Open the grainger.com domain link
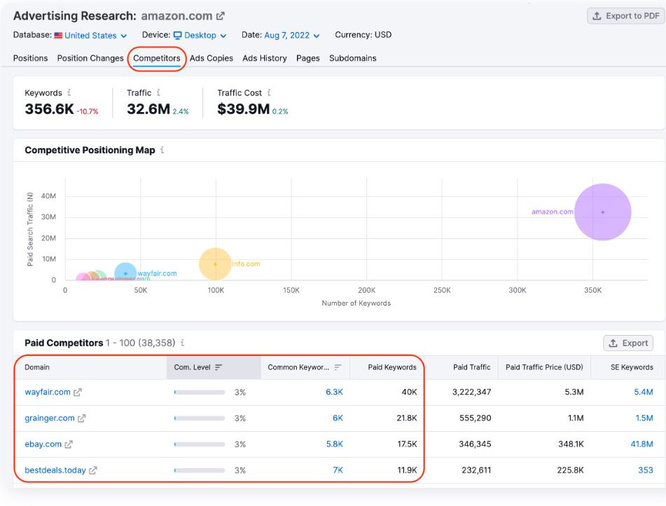 [49, 418]
